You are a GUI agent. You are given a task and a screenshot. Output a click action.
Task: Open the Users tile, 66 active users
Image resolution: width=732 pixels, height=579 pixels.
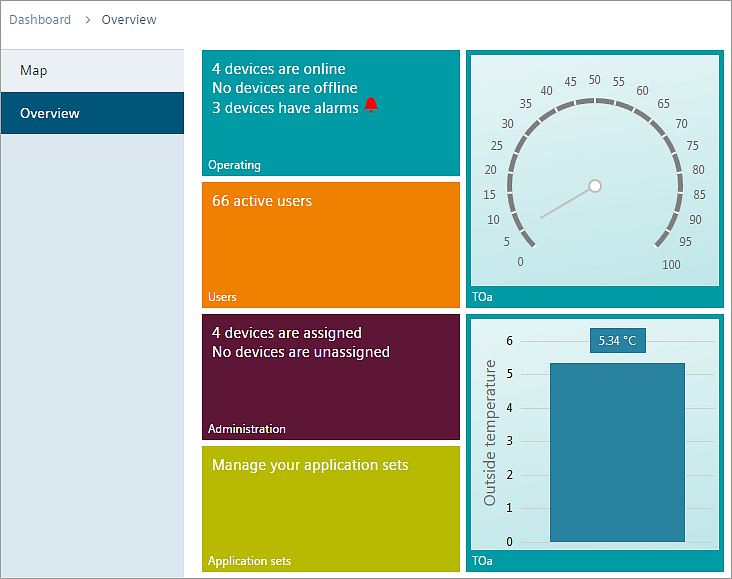(x=331, y=245)
